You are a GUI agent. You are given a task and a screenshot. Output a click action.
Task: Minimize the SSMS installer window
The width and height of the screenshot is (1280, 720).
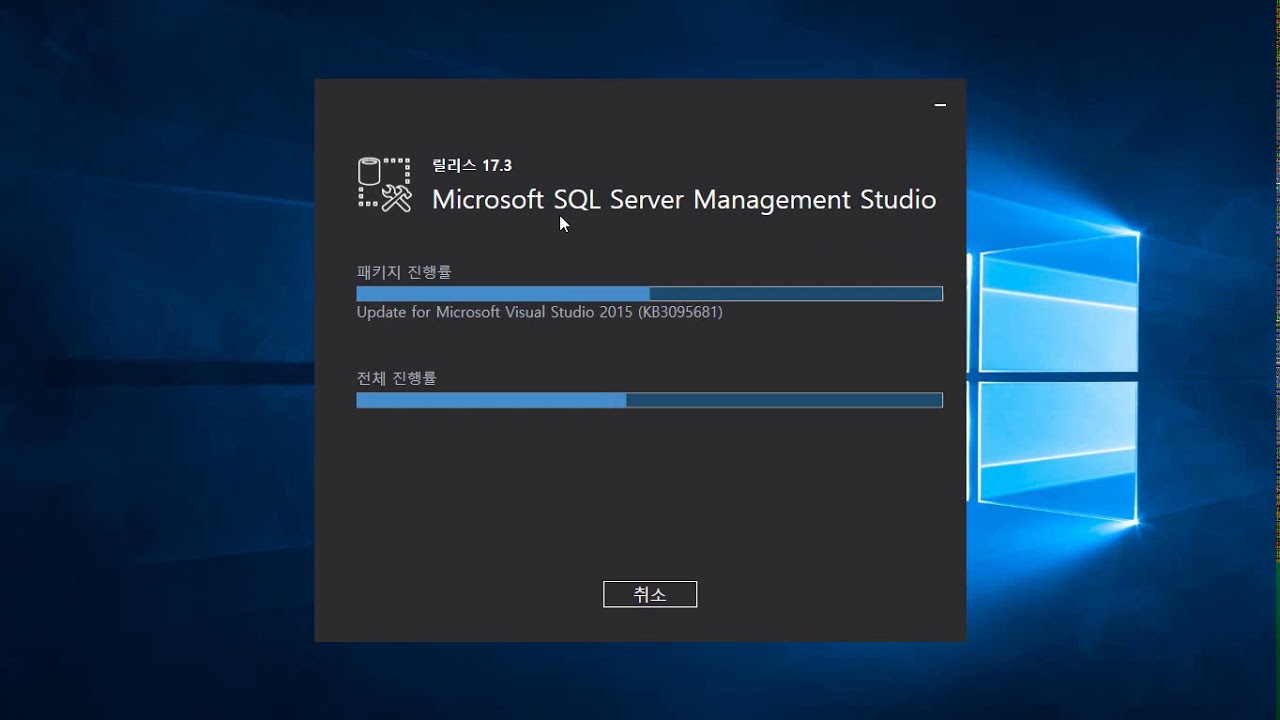click(940, 105)
